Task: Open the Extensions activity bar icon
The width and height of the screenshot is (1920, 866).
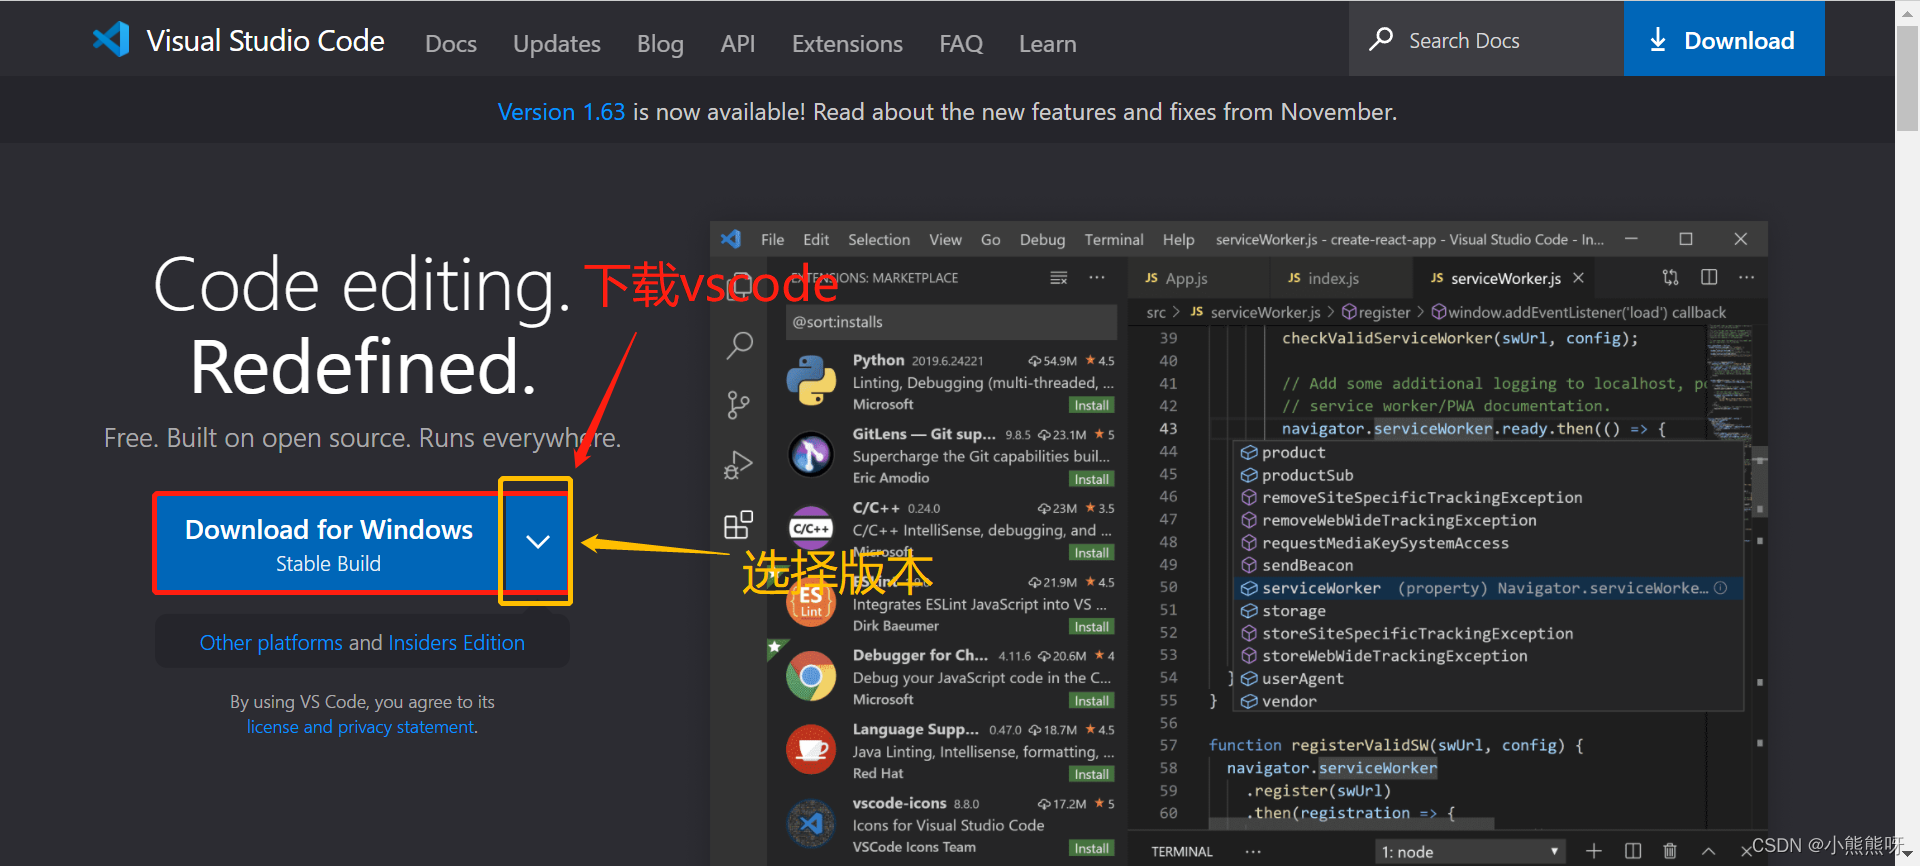Action: coord(738,525)
